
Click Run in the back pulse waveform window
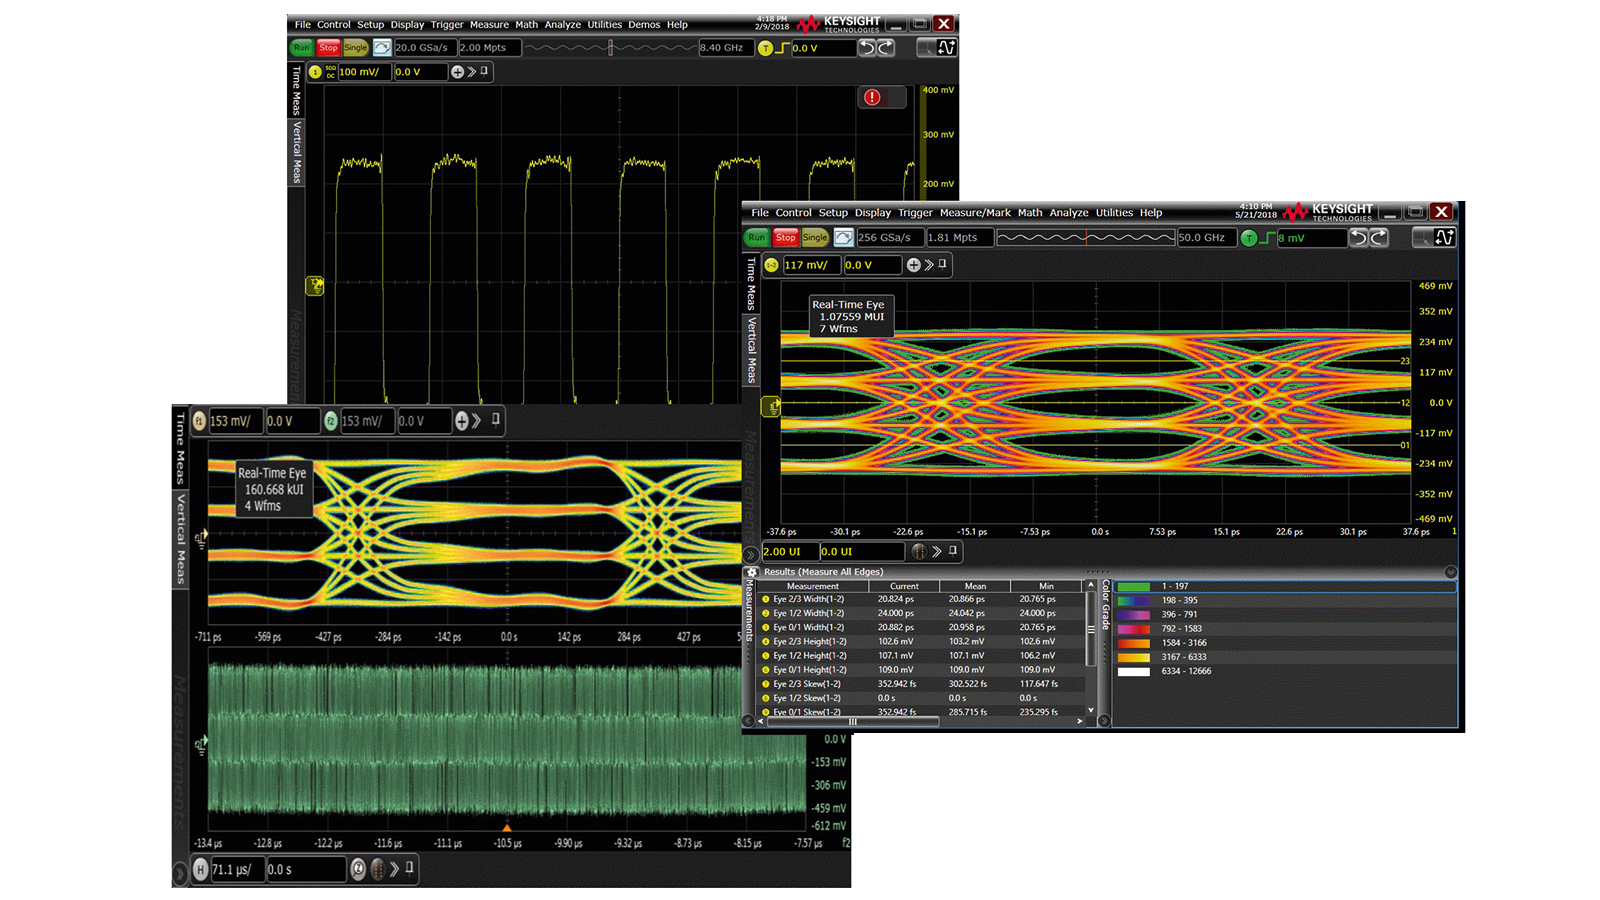click(x=302, y=47)
